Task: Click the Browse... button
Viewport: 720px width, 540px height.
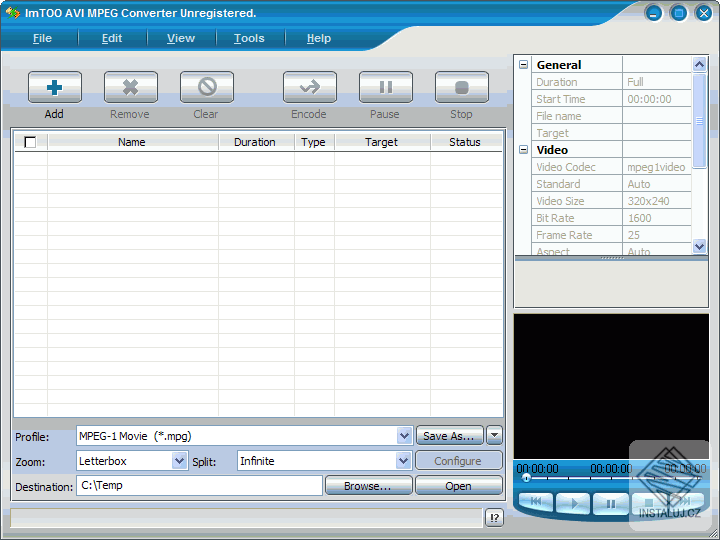Action: (368, 486)
